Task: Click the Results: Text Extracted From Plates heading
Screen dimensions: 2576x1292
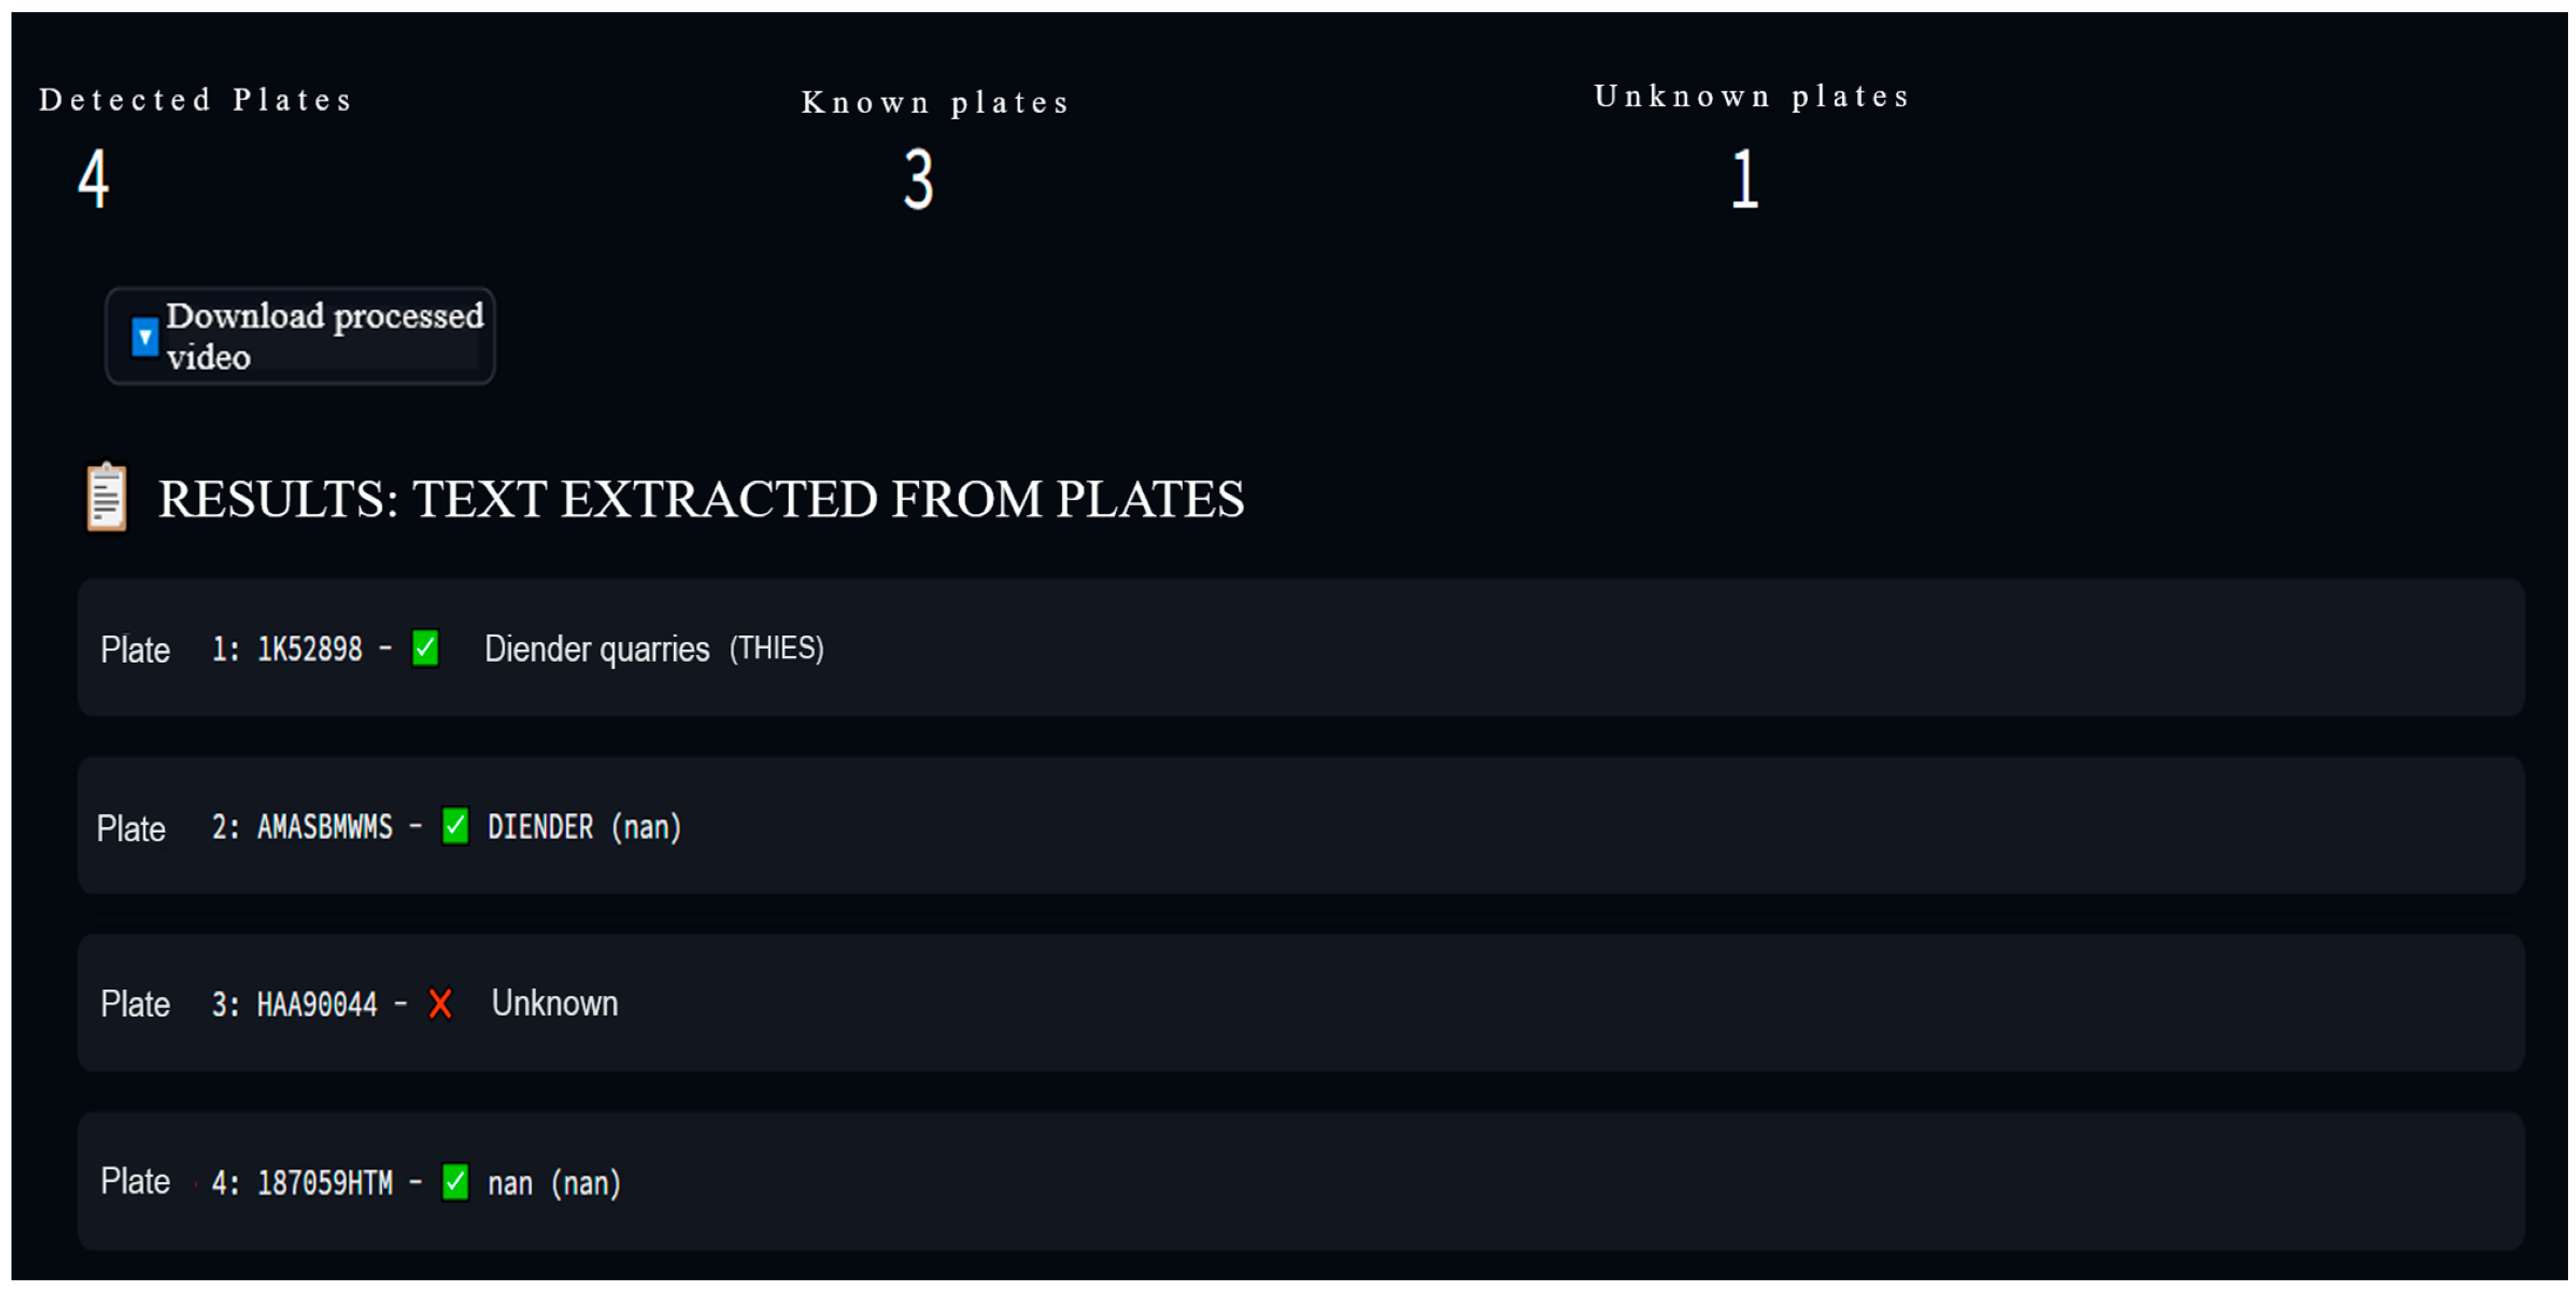Action: (700, 499)
